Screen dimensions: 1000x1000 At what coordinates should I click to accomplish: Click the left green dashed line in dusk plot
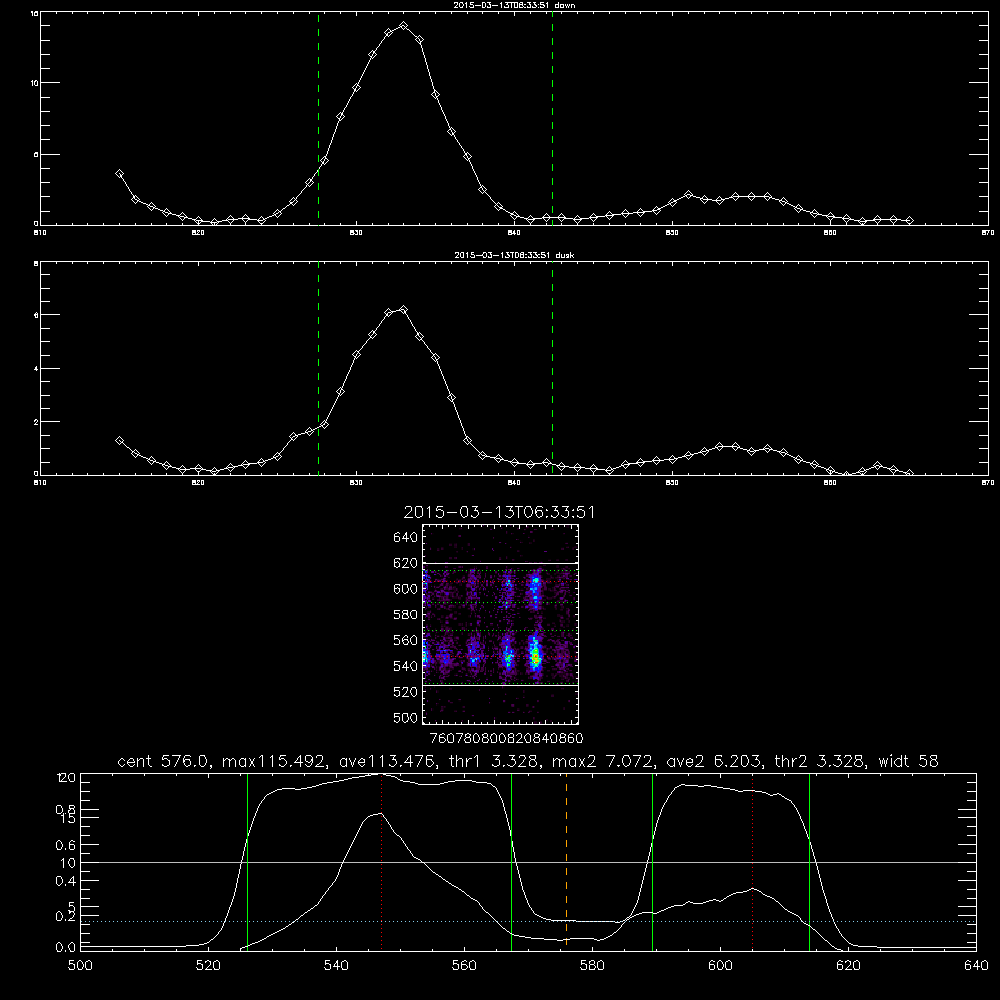coord(318,369)
